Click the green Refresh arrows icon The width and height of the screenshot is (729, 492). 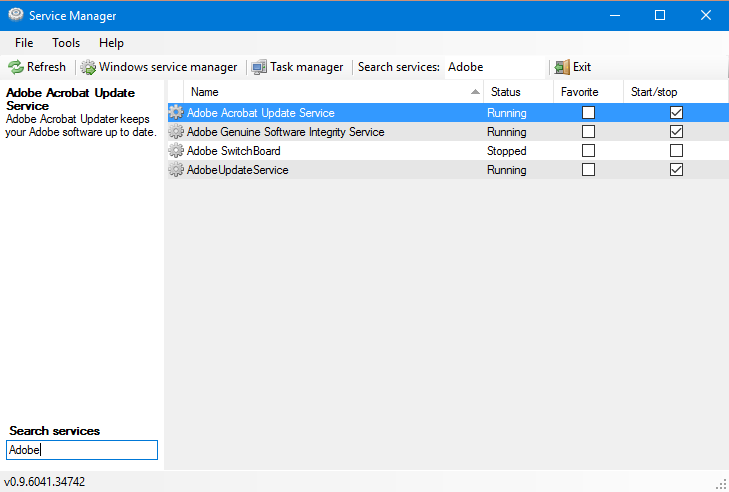(16, 67)
